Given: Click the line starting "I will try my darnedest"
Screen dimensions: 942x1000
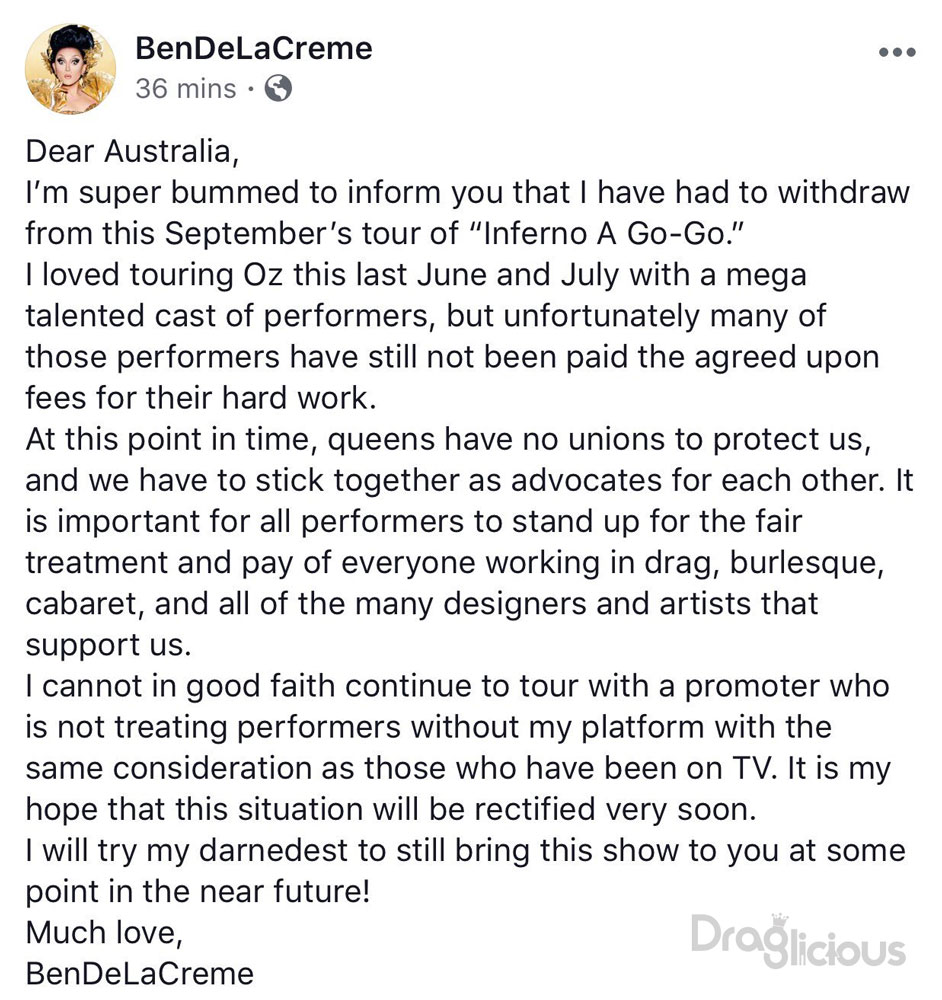Looking at the screenshot, I should pyautogui.click(x=464, y=850).
